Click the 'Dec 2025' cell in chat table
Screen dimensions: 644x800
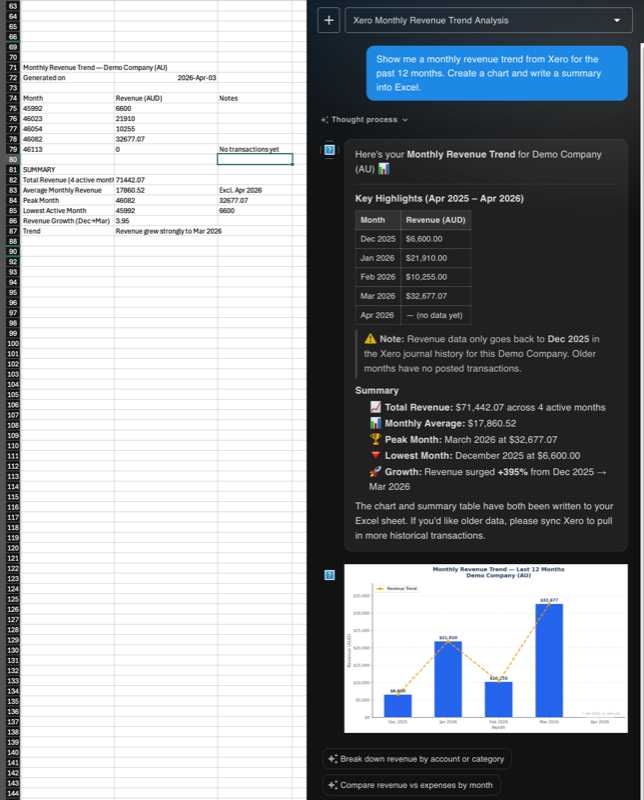pos(378,239)
